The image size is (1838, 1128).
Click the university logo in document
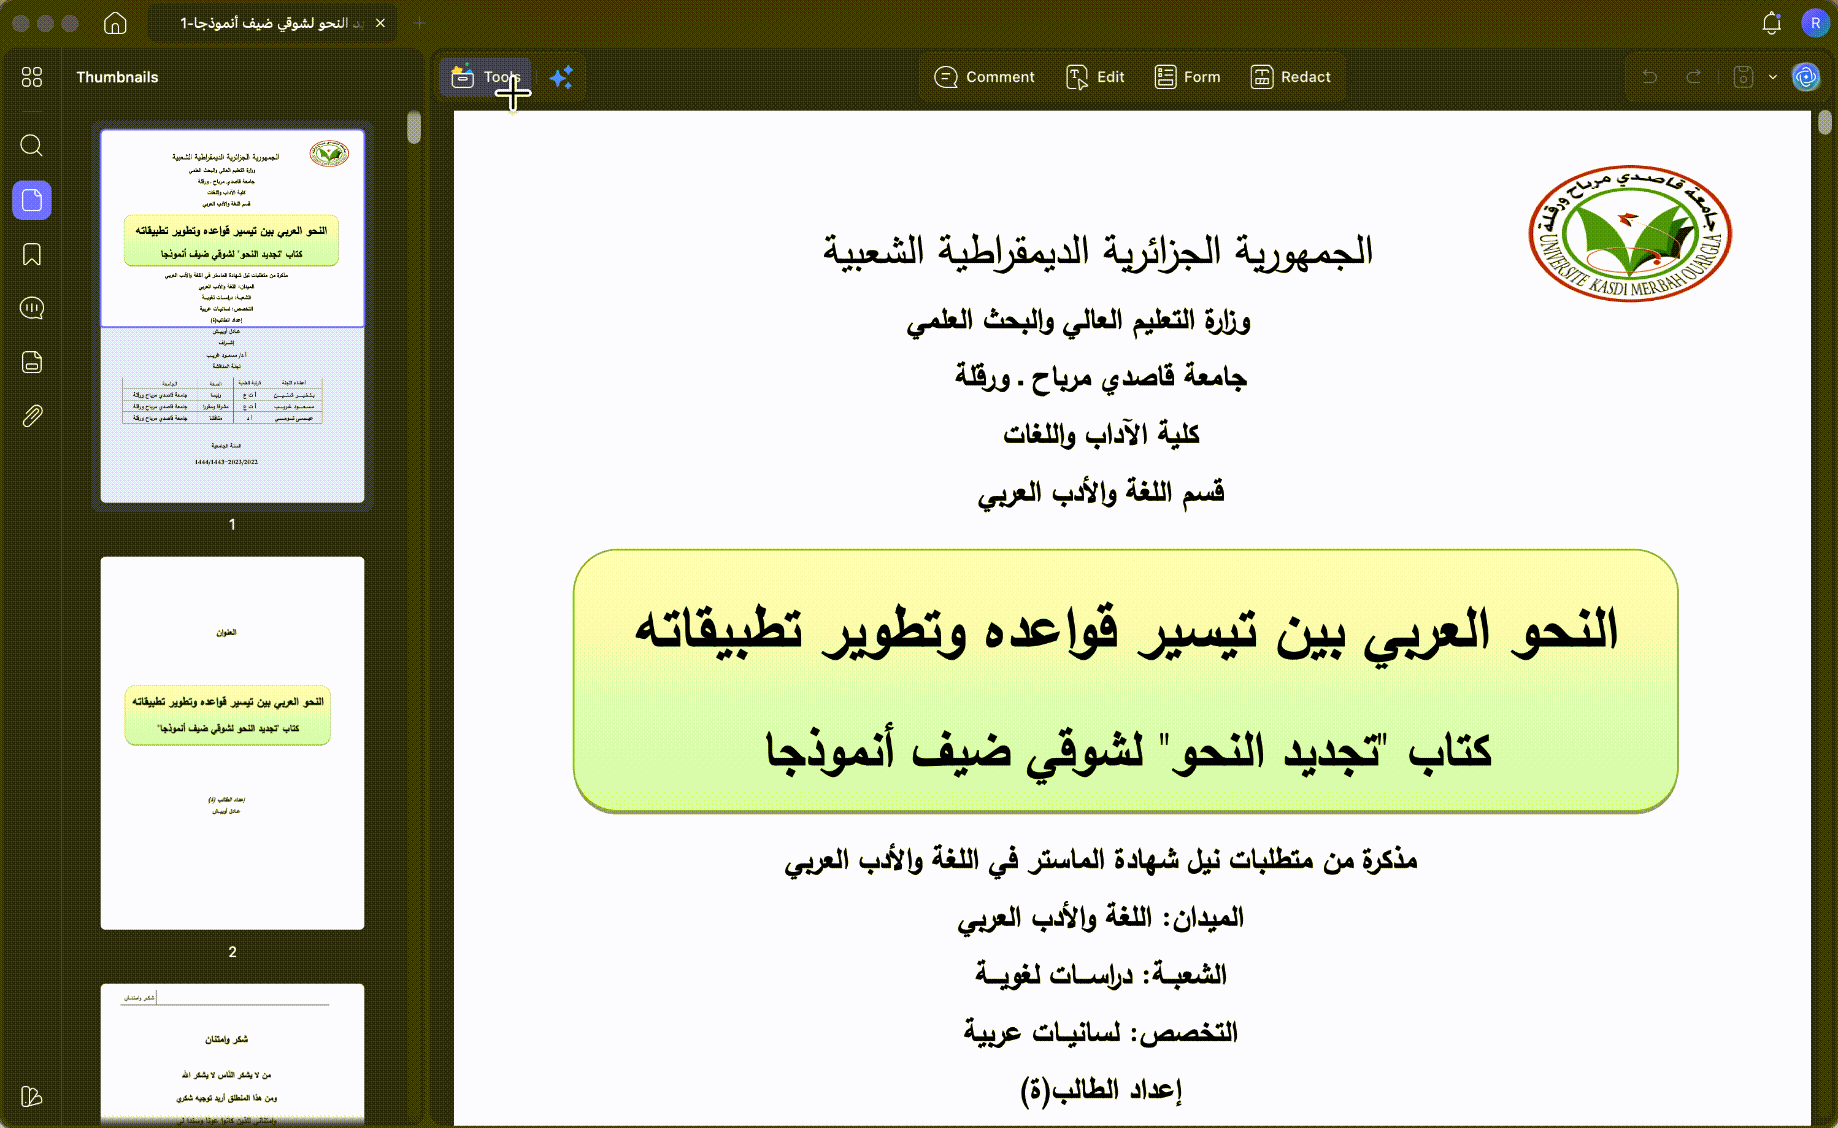point(1629,234)
